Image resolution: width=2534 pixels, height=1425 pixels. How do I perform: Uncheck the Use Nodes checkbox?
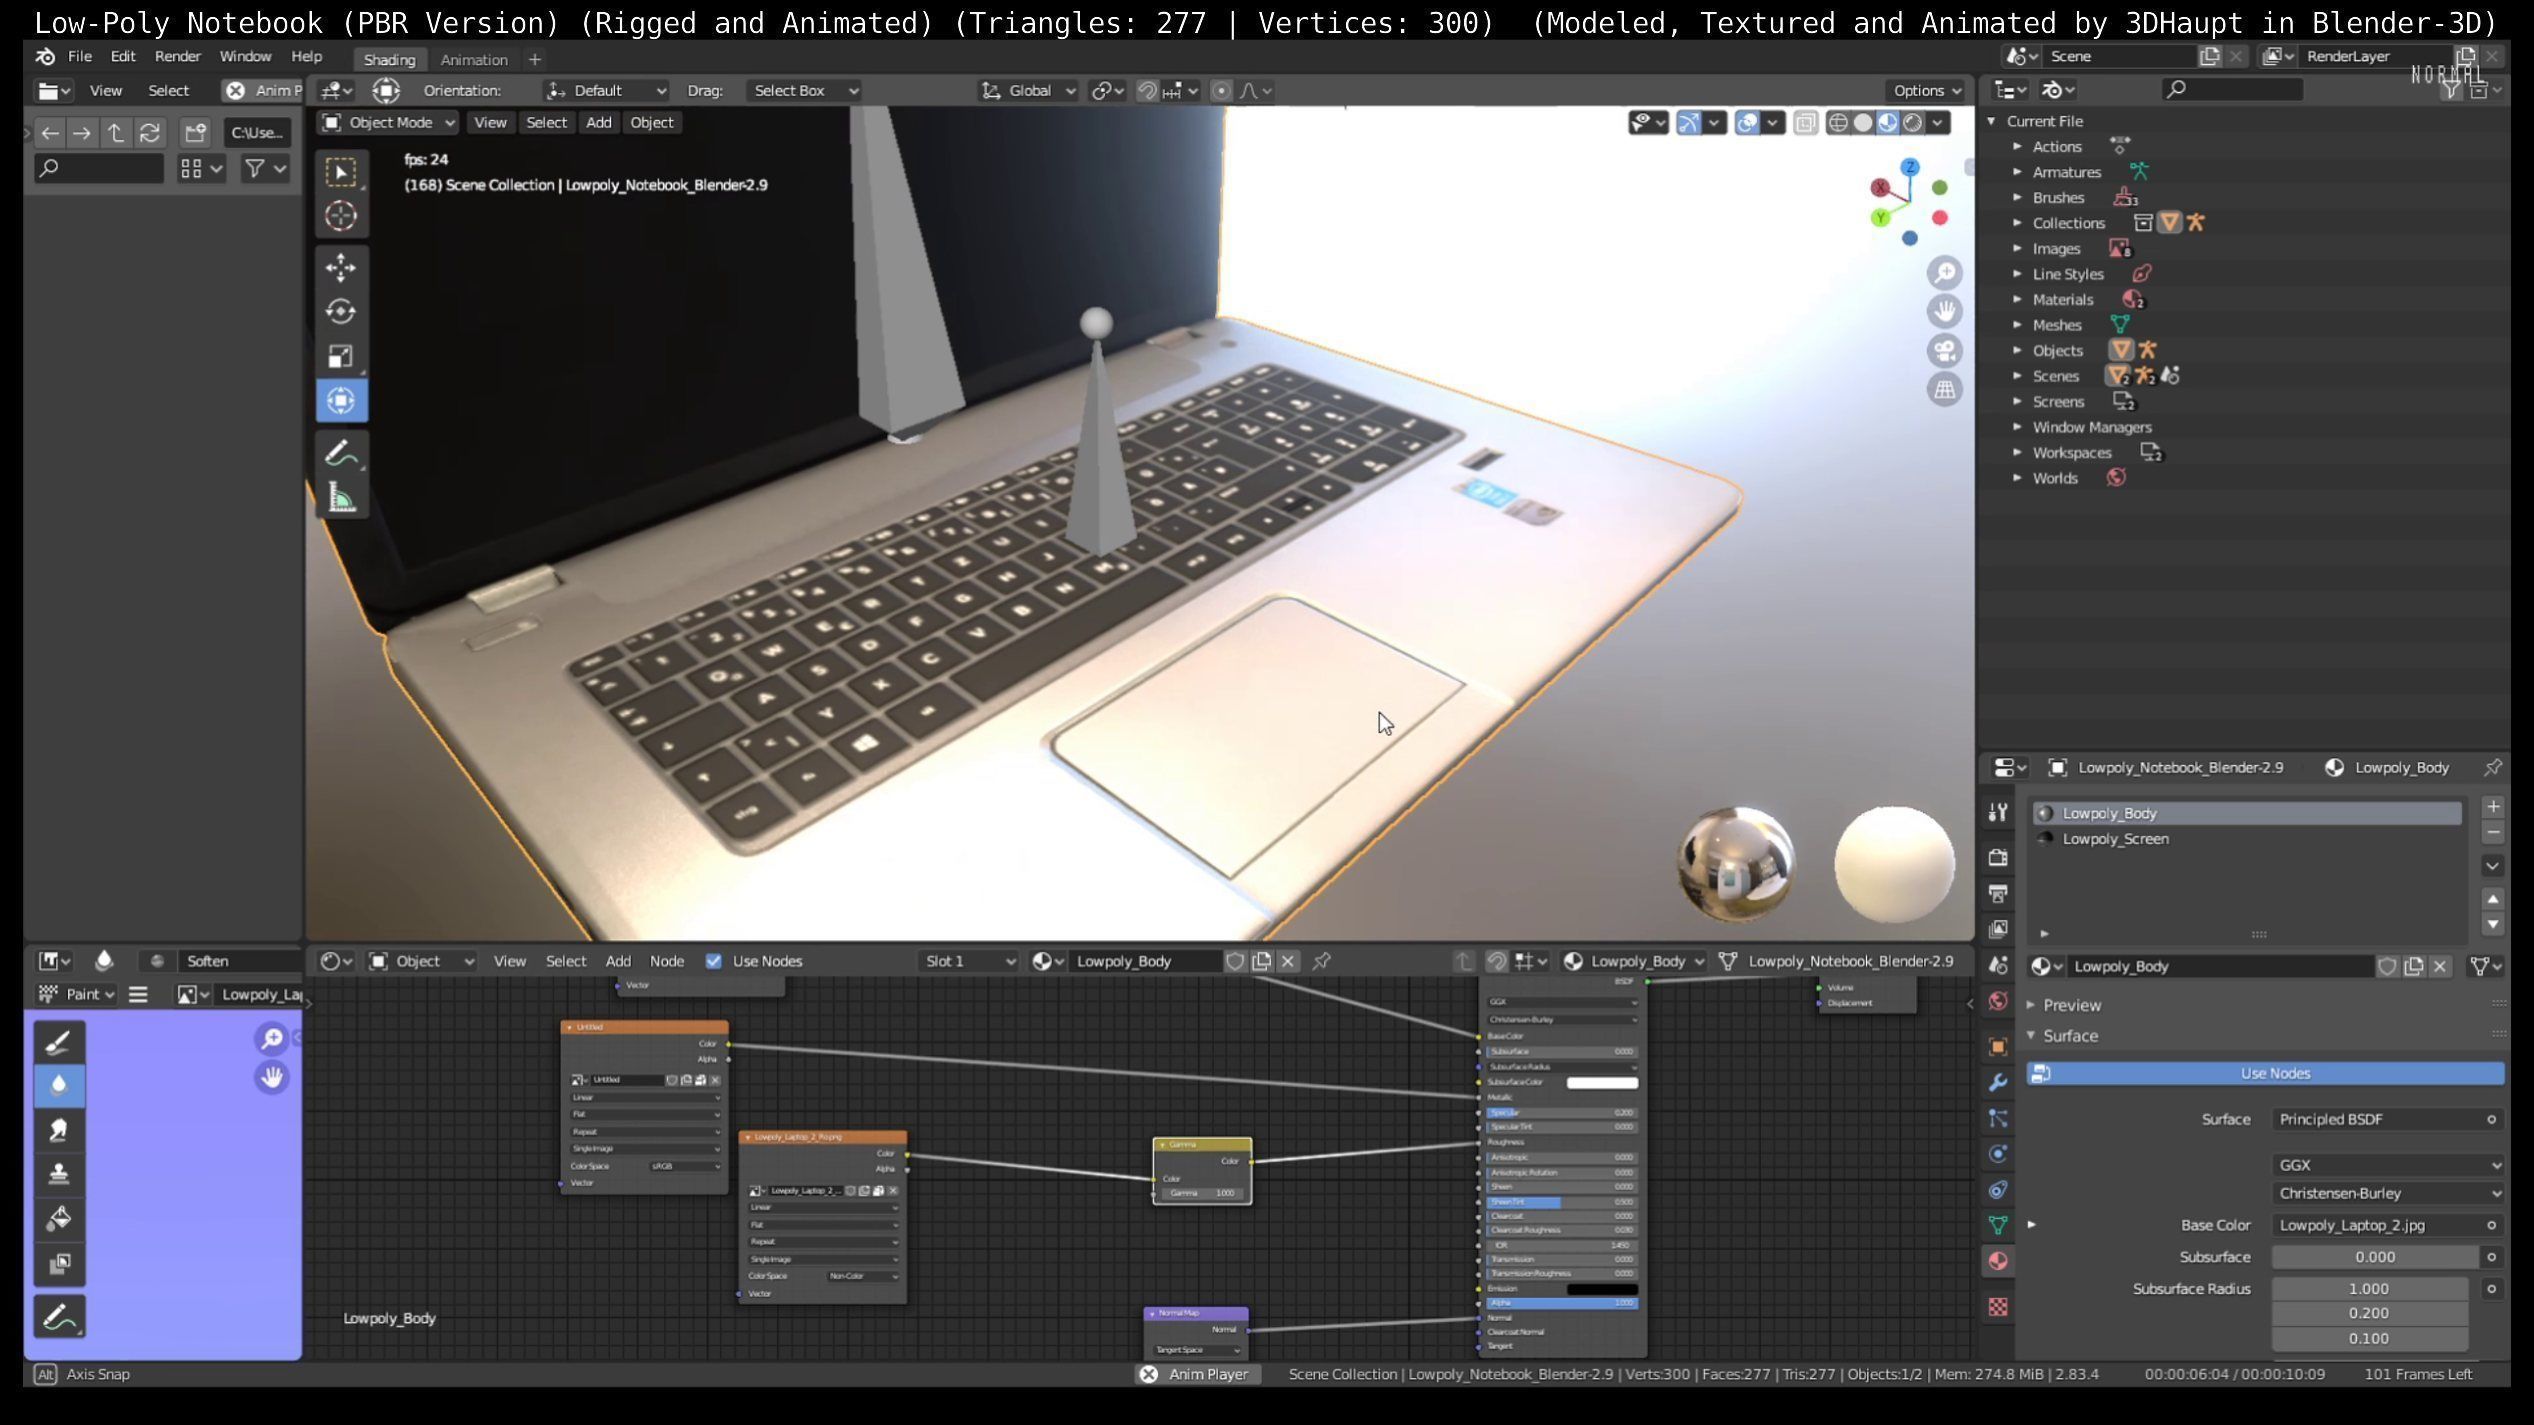[713, 961]
